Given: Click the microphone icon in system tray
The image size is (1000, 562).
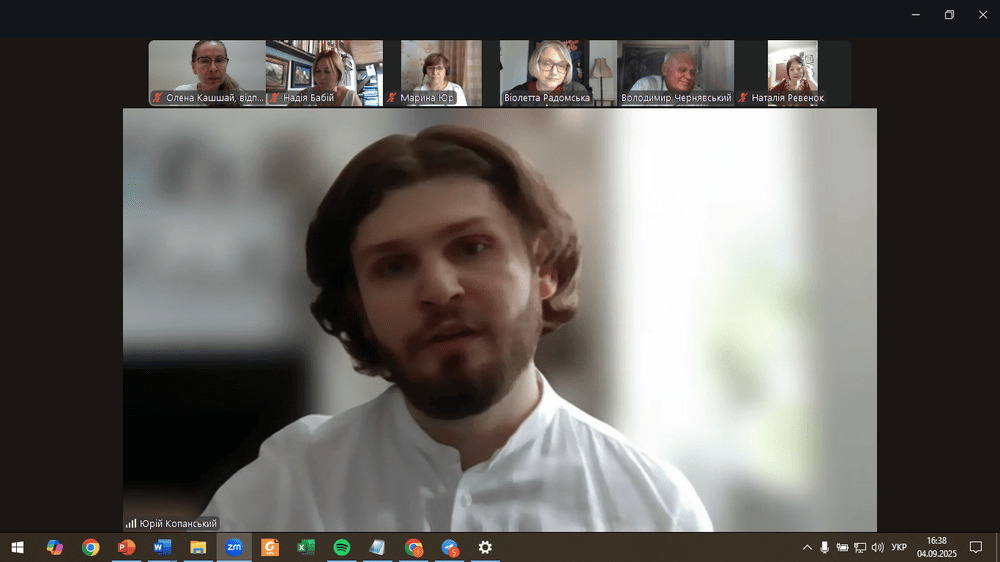Looking at the screenshot, I should (825, 547).
